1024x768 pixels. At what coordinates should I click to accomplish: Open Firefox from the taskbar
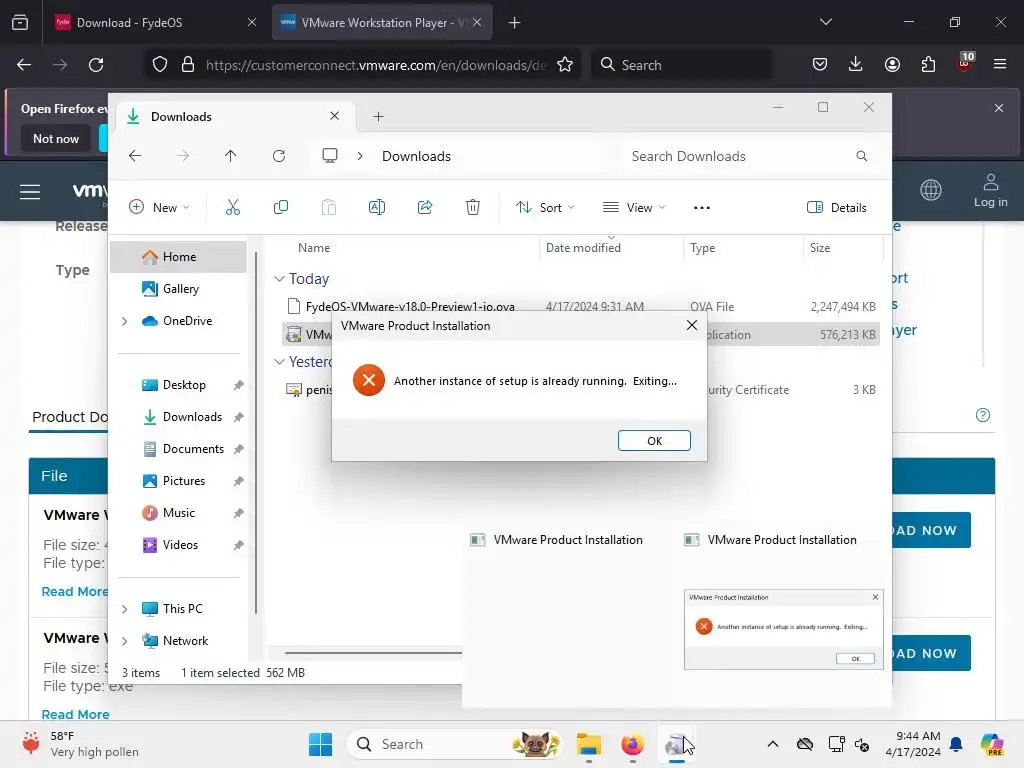click(632, 744)
